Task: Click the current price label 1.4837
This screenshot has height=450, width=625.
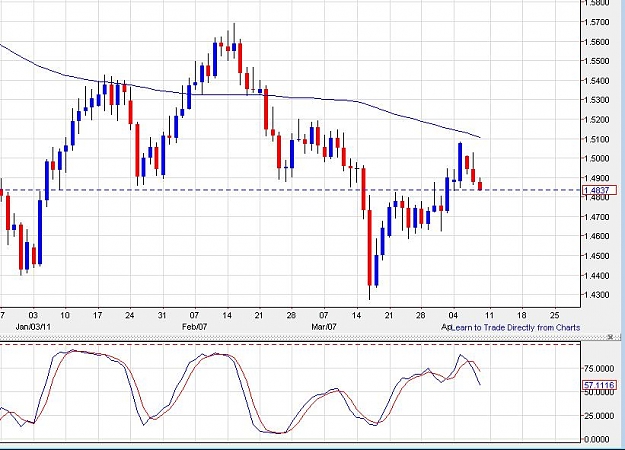Action: [599, 190]
